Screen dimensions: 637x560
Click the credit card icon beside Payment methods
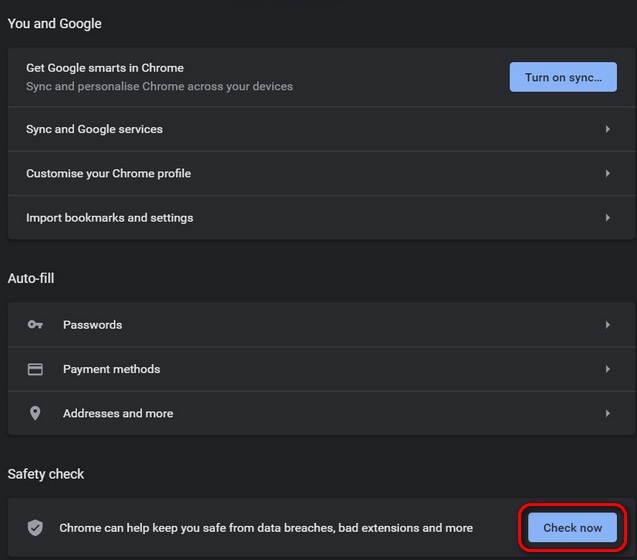[x=35, y=369]
